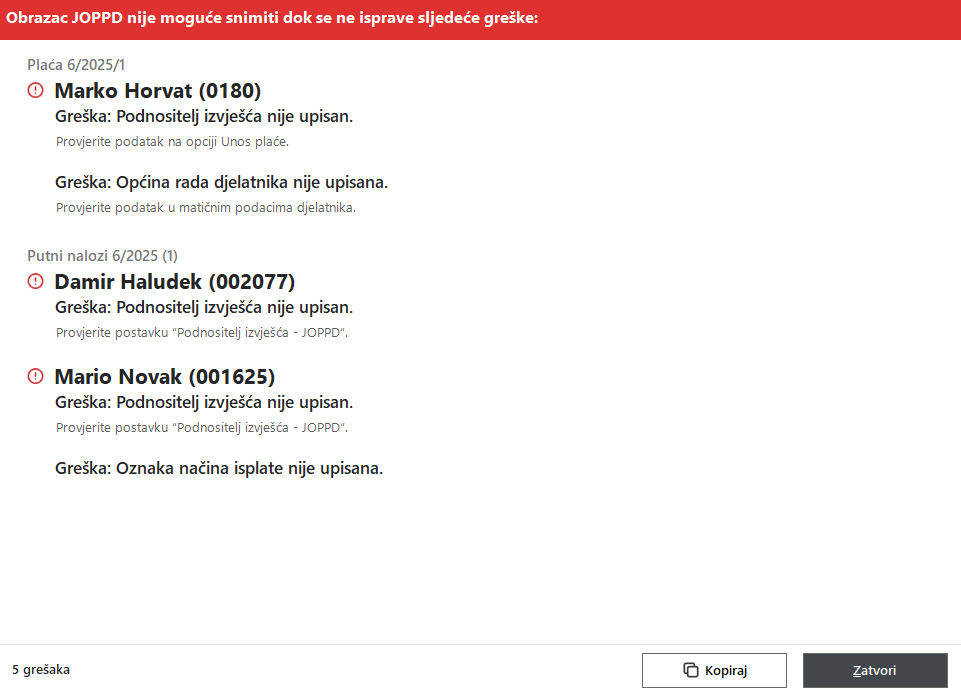
Task: Click the Plaća 6/2025/1 section label
Action: (76, 65)
